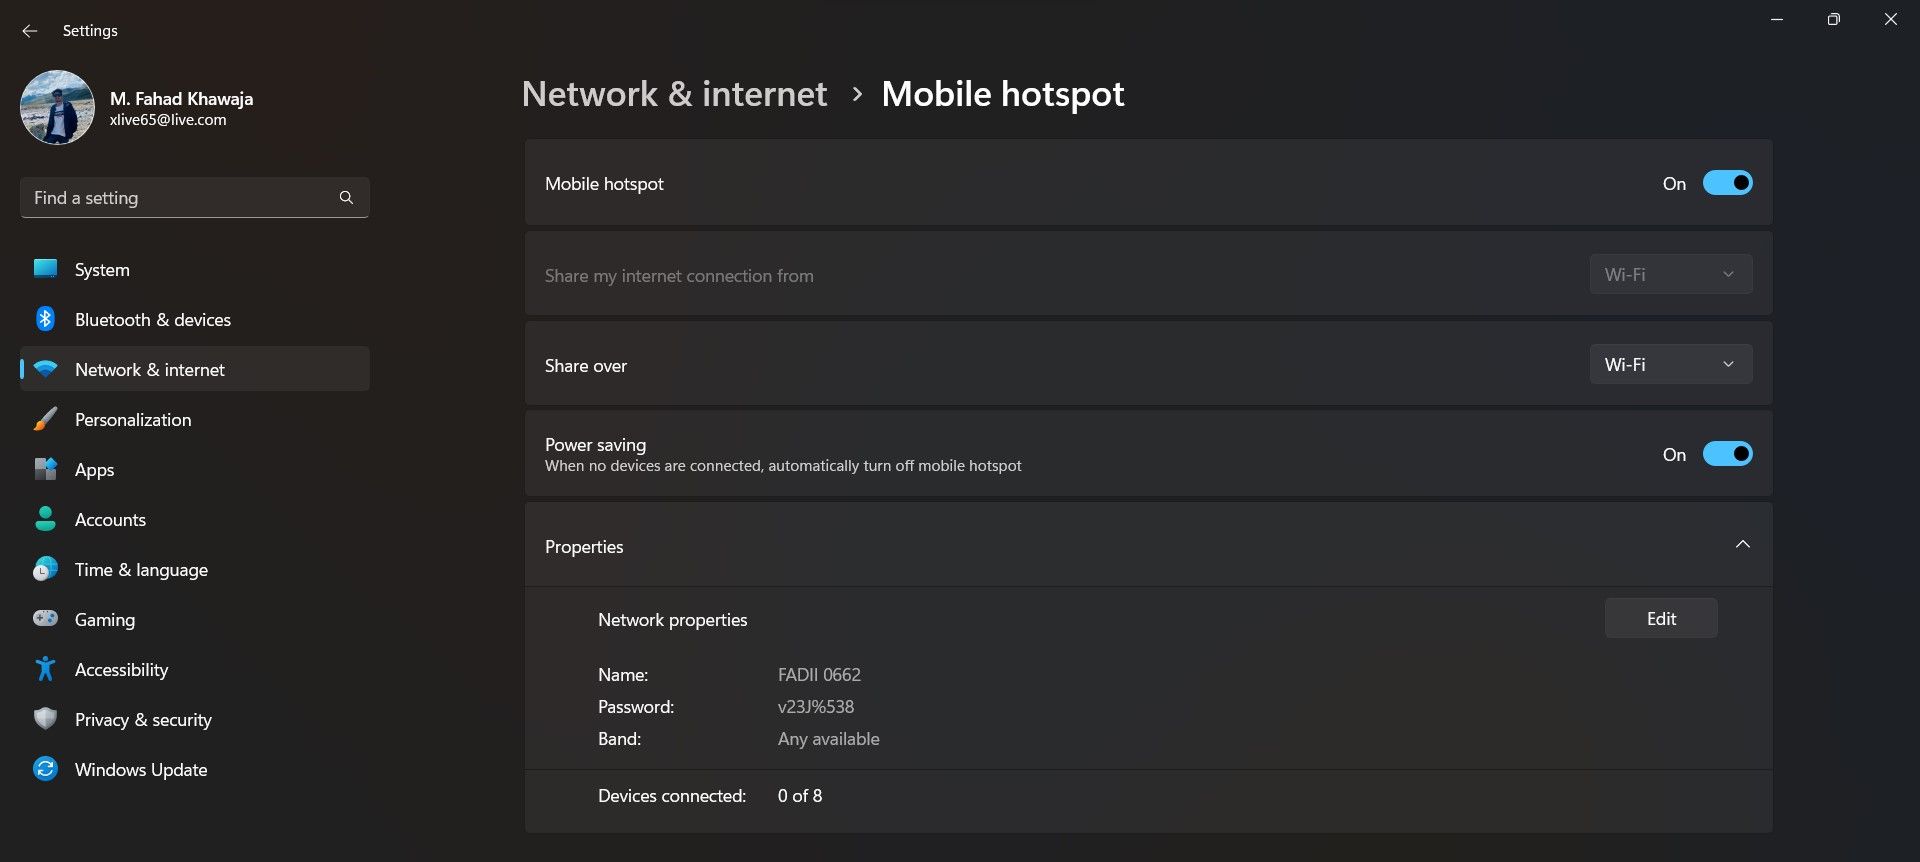
Task: Disable the Power saving toggle
Action: [x=1727, y=453]
